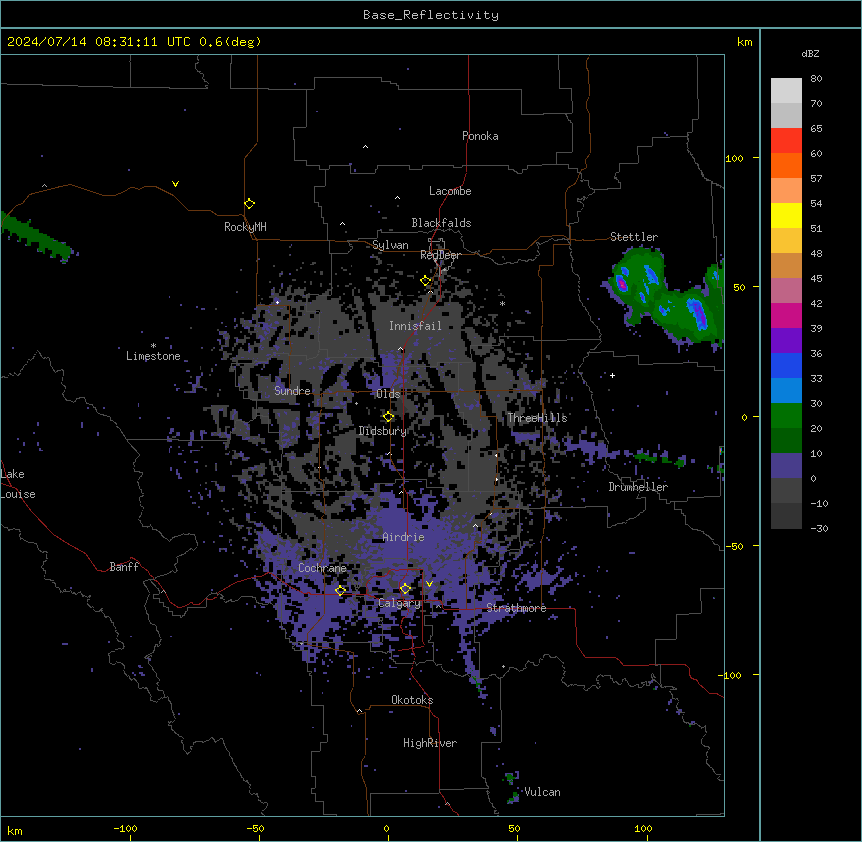
Task: Click the asterisk marker above Limestone
Action: click(153, 346)
